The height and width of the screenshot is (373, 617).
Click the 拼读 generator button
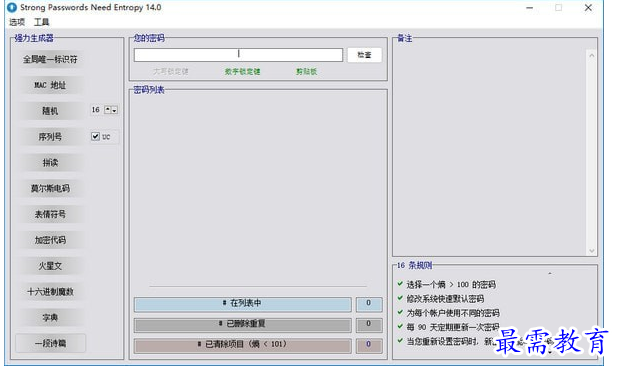pos(50,162)
